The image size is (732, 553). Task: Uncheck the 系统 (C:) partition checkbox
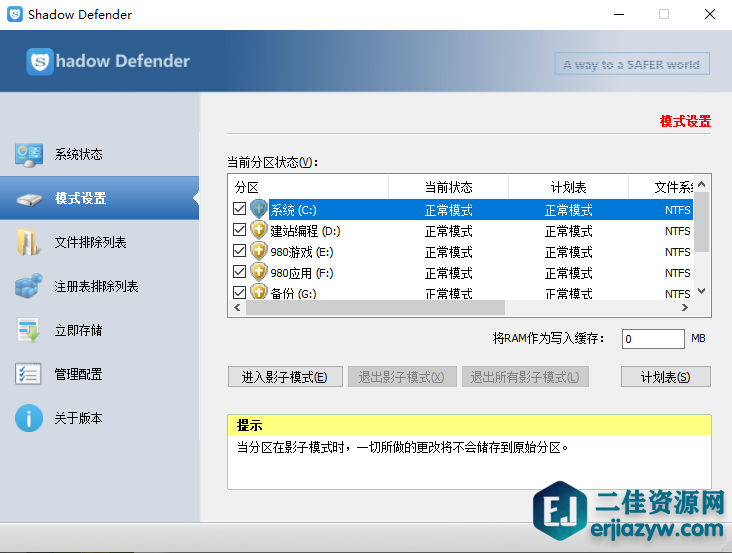239,209
